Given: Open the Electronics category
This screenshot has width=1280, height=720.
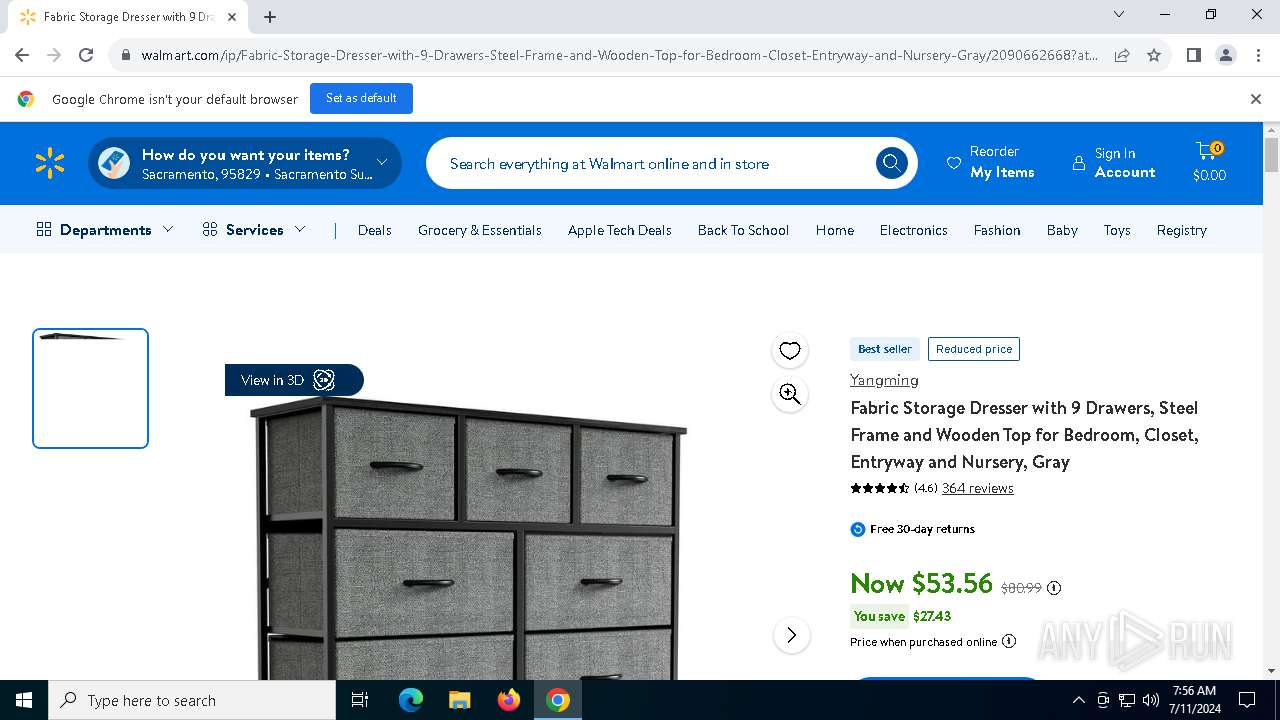Looking at the screenshot, I should tap(913, 230).
